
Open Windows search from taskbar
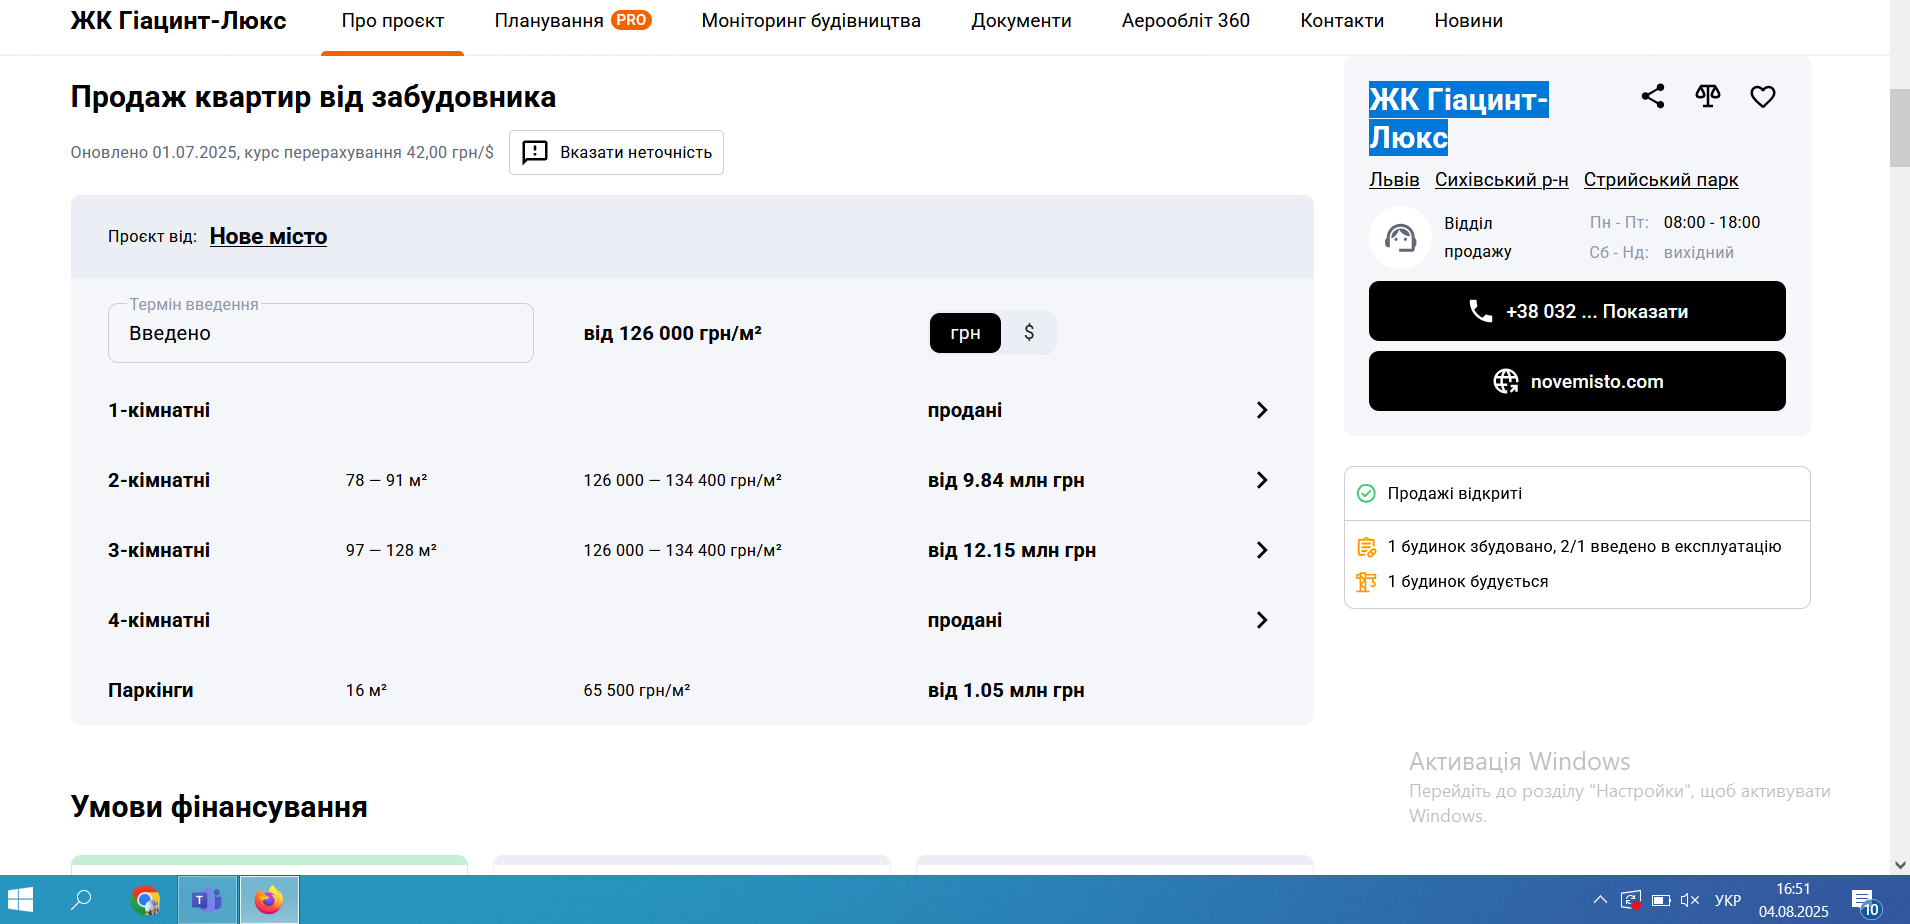(81, 900)
